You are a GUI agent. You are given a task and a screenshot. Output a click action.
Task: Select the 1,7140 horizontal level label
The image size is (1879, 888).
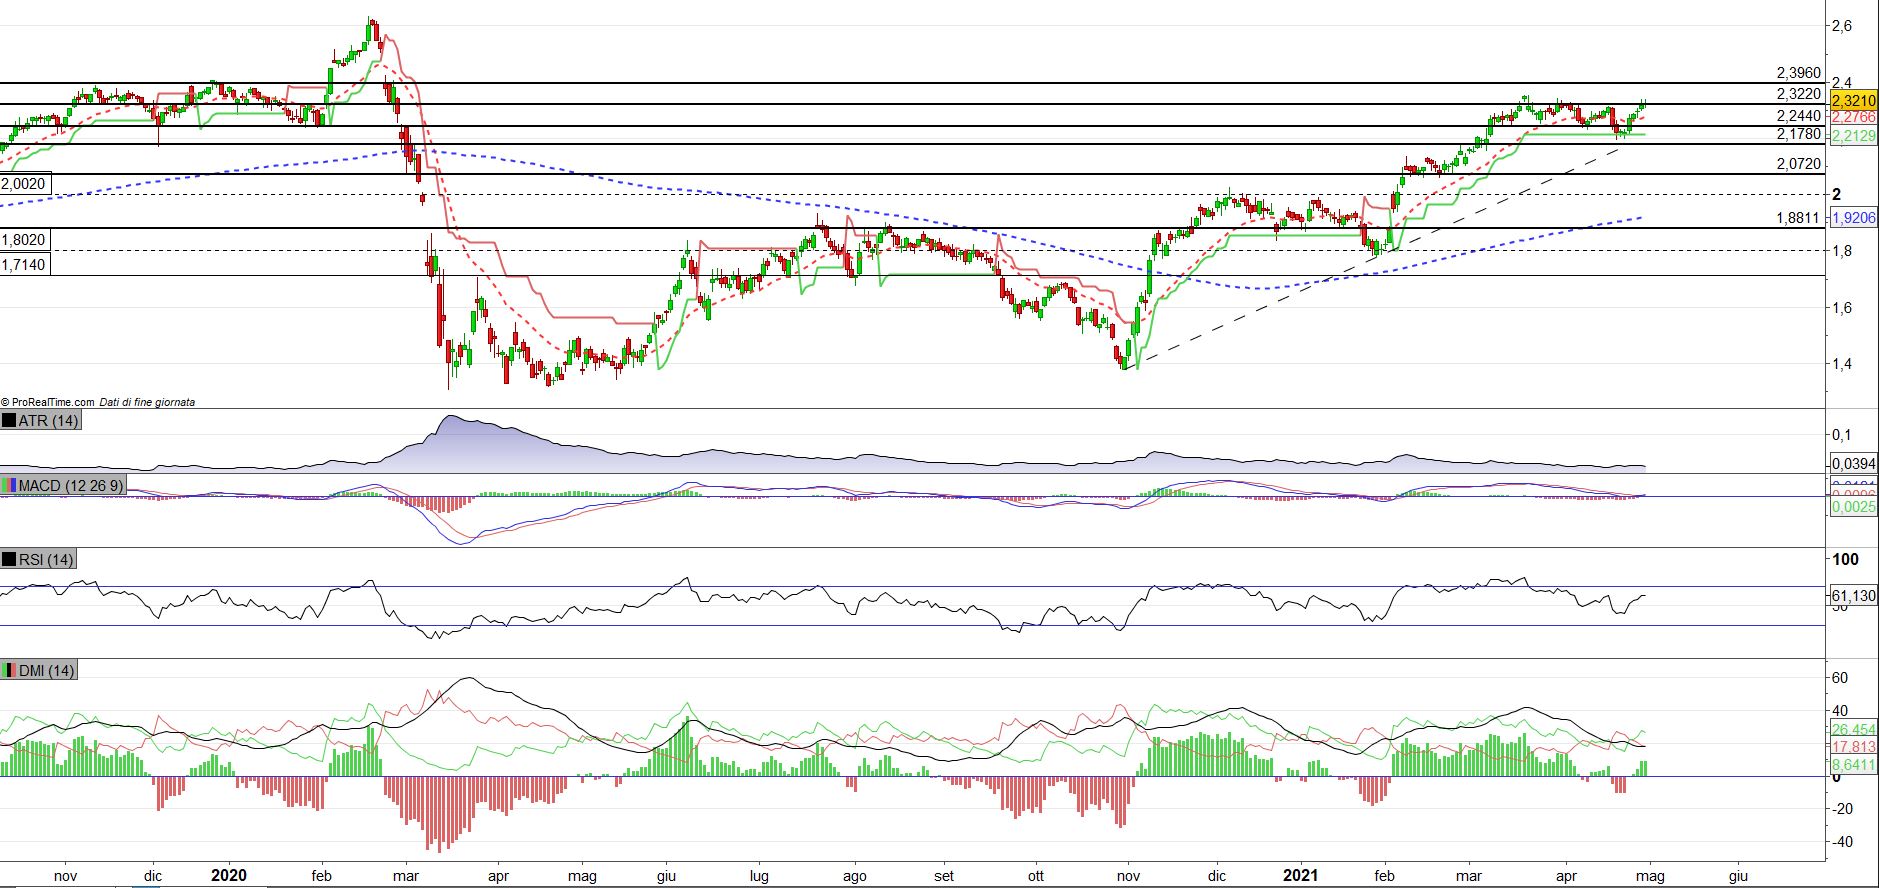[23, 264]
